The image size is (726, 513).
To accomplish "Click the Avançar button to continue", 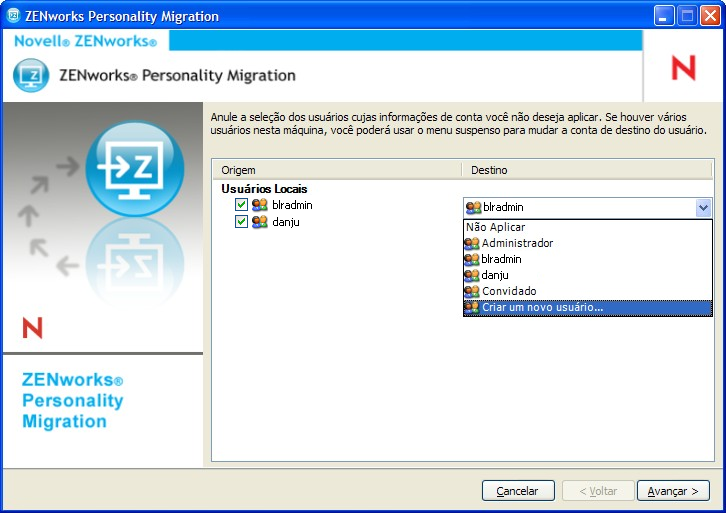I will 673,491.
